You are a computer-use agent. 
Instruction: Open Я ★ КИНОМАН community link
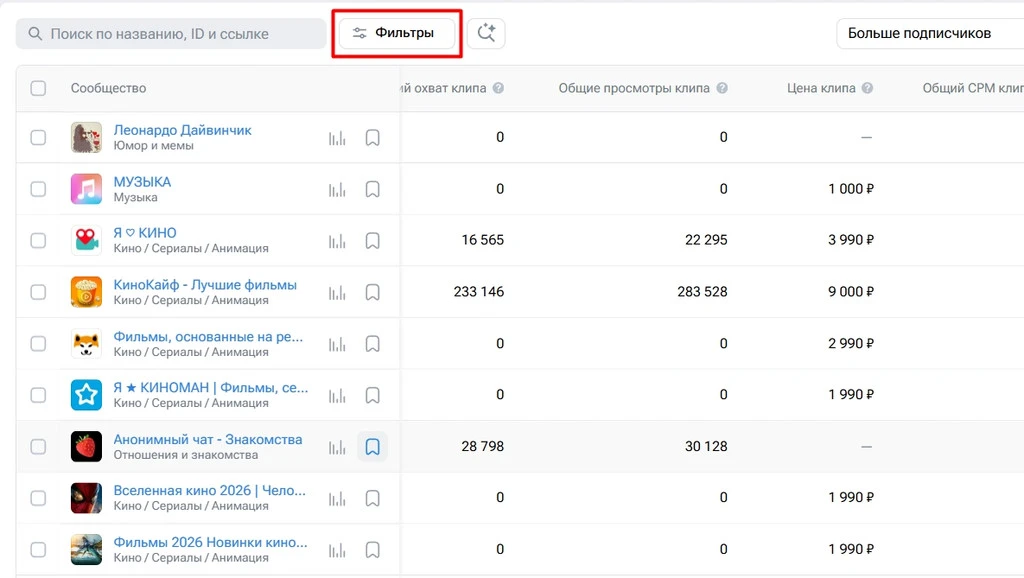(211, 388)
